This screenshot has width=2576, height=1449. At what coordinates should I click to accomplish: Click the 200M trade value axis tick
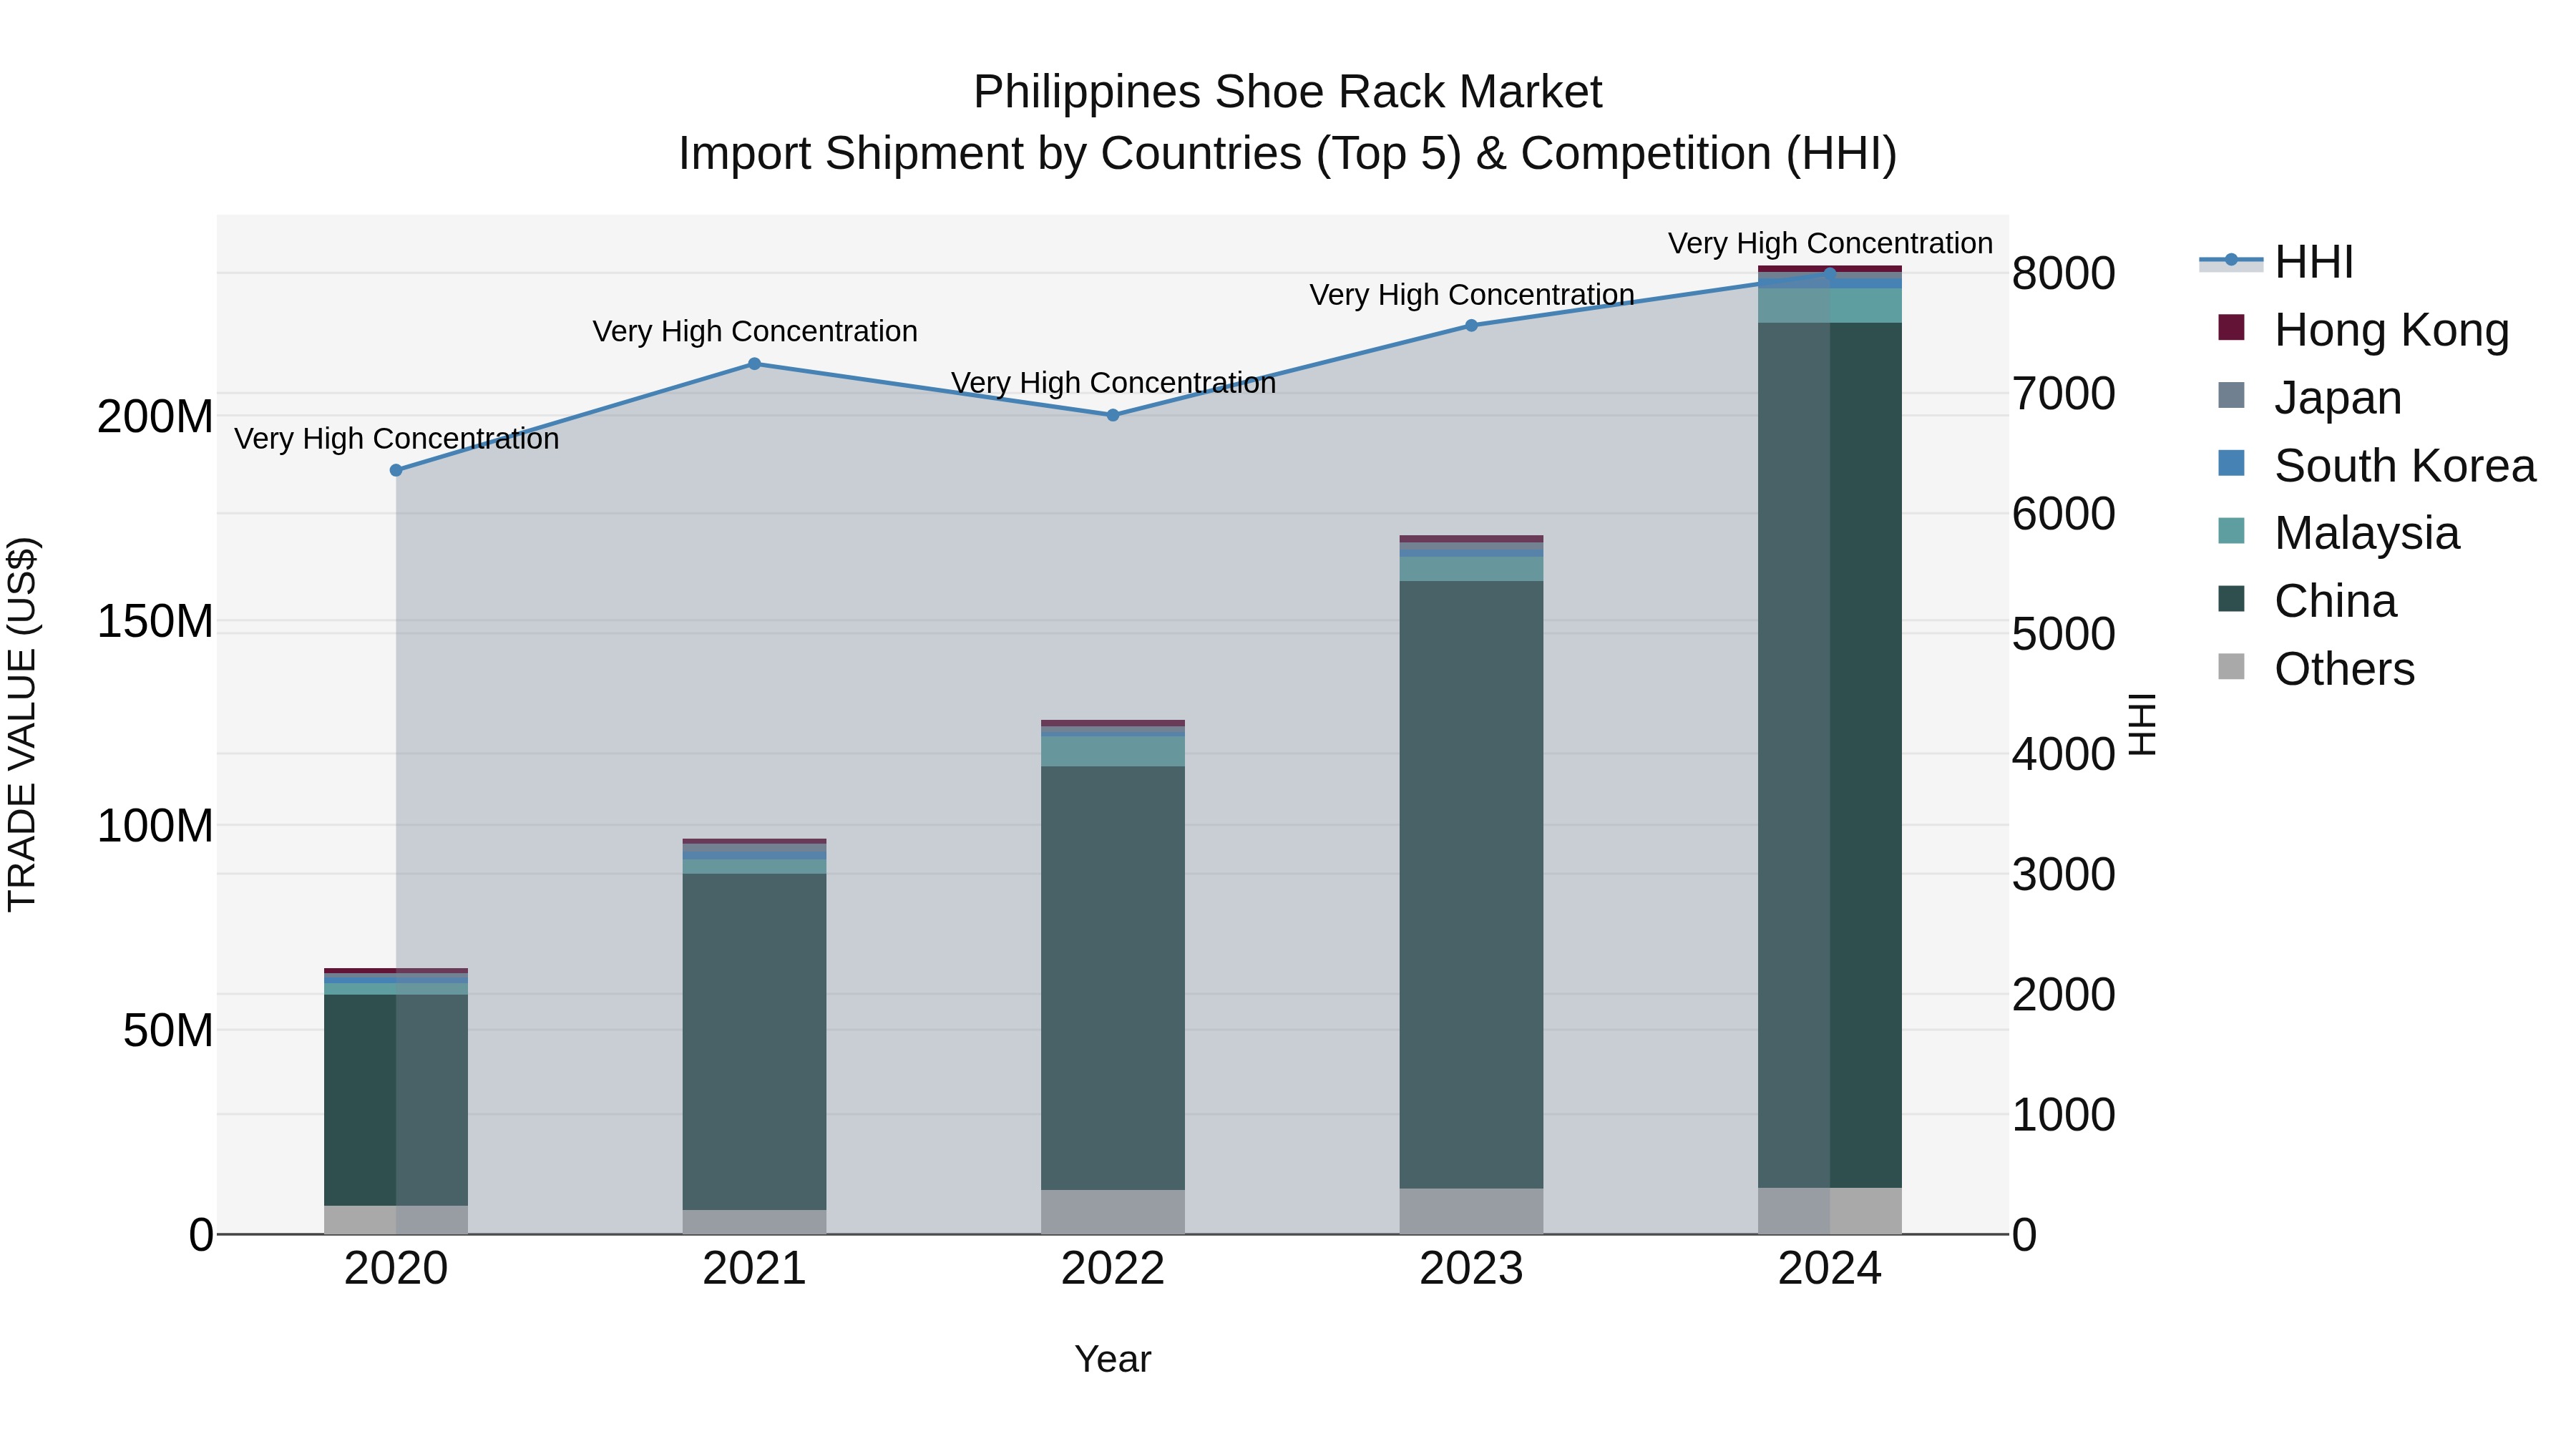155,416
